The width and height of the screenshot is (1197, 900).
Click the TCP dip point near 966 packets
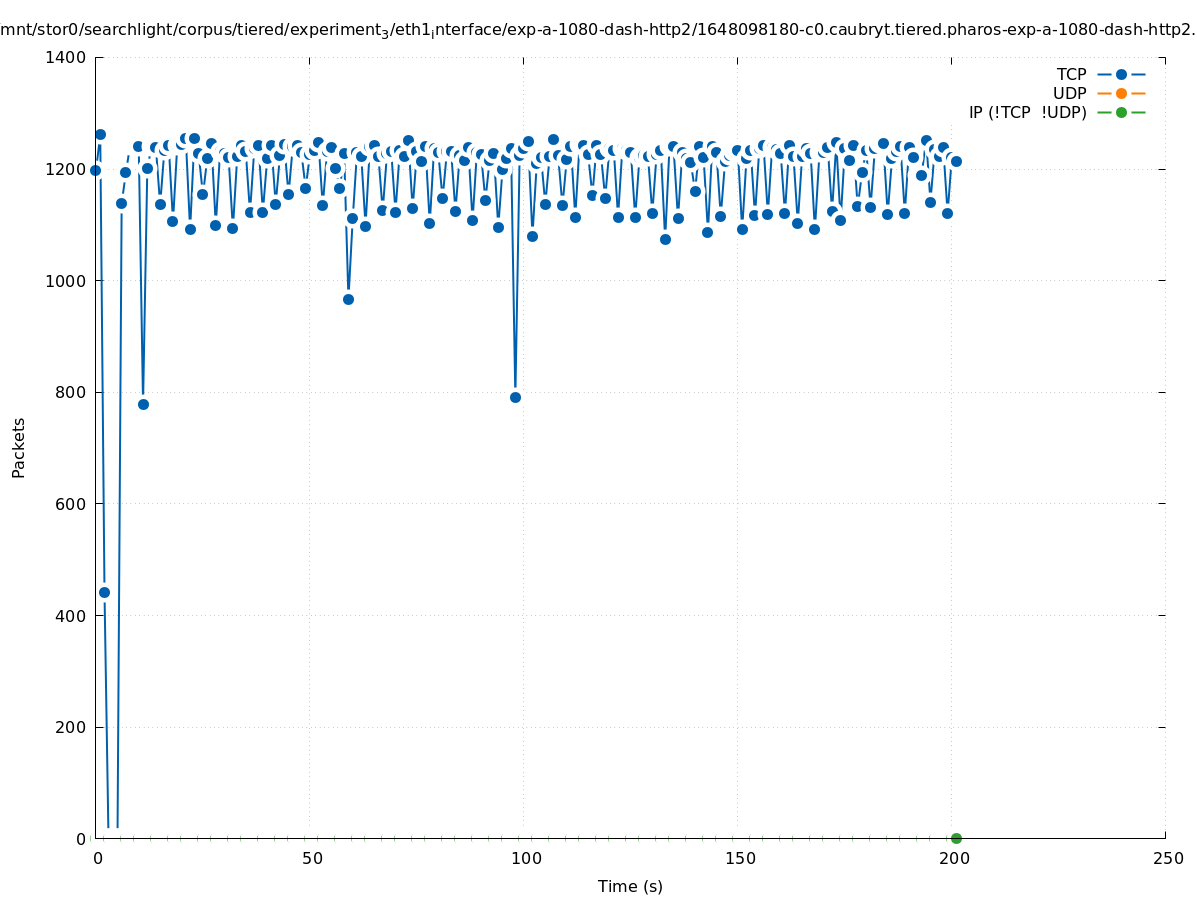pyautogui.click(x=348, y=299)
